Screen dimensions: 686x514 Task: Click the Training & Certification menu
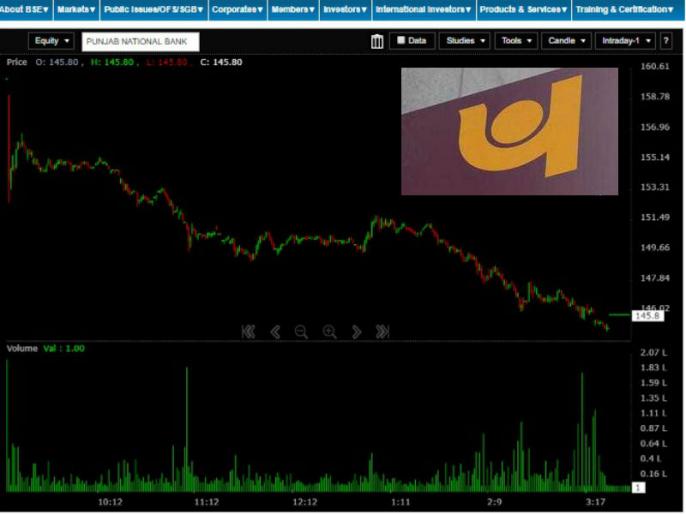click(x=626, y=9)
